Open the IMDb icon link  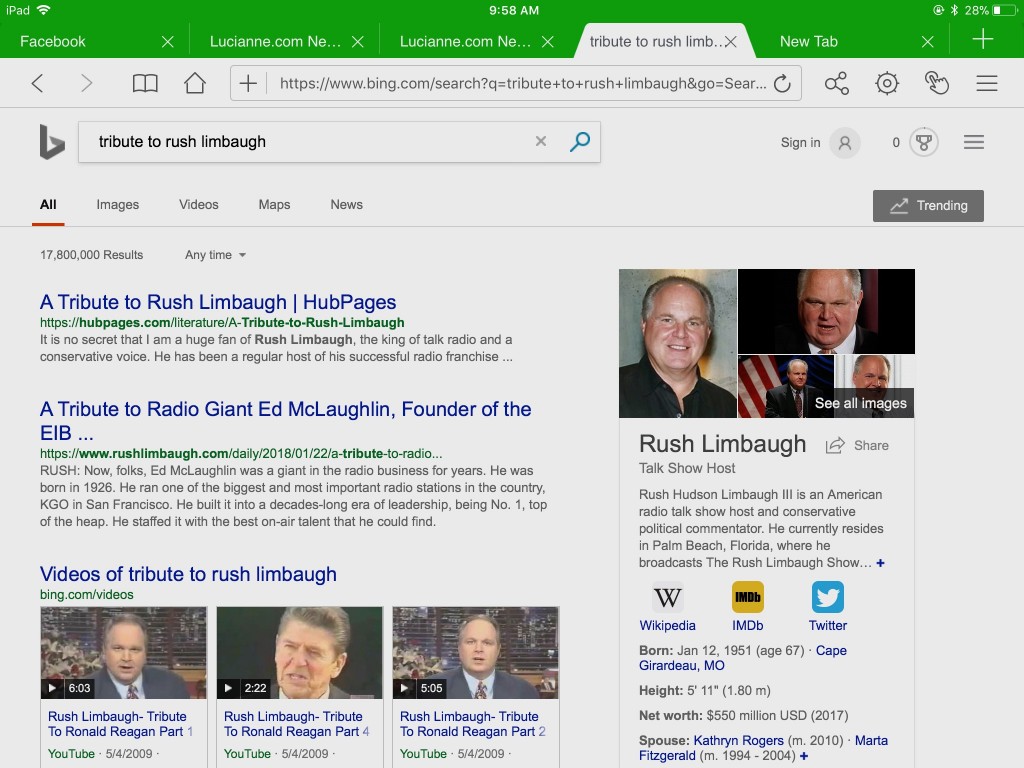pos(748,597)
